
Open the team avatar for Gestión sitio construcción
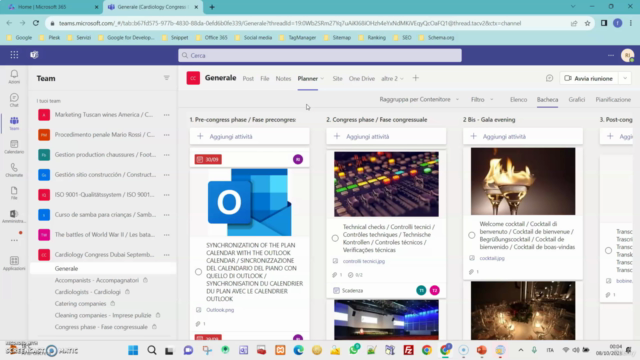point(44,175)
